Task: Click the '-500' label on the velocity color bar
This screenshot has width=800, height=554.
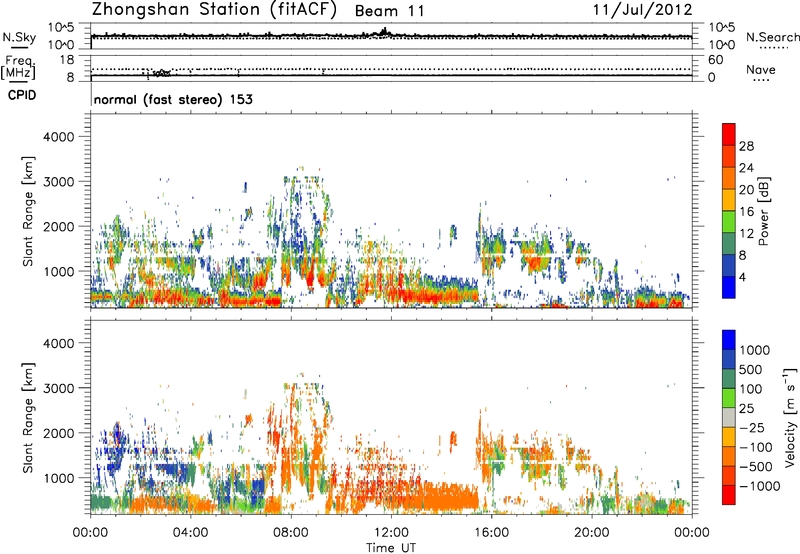Action: coord(755,467)
